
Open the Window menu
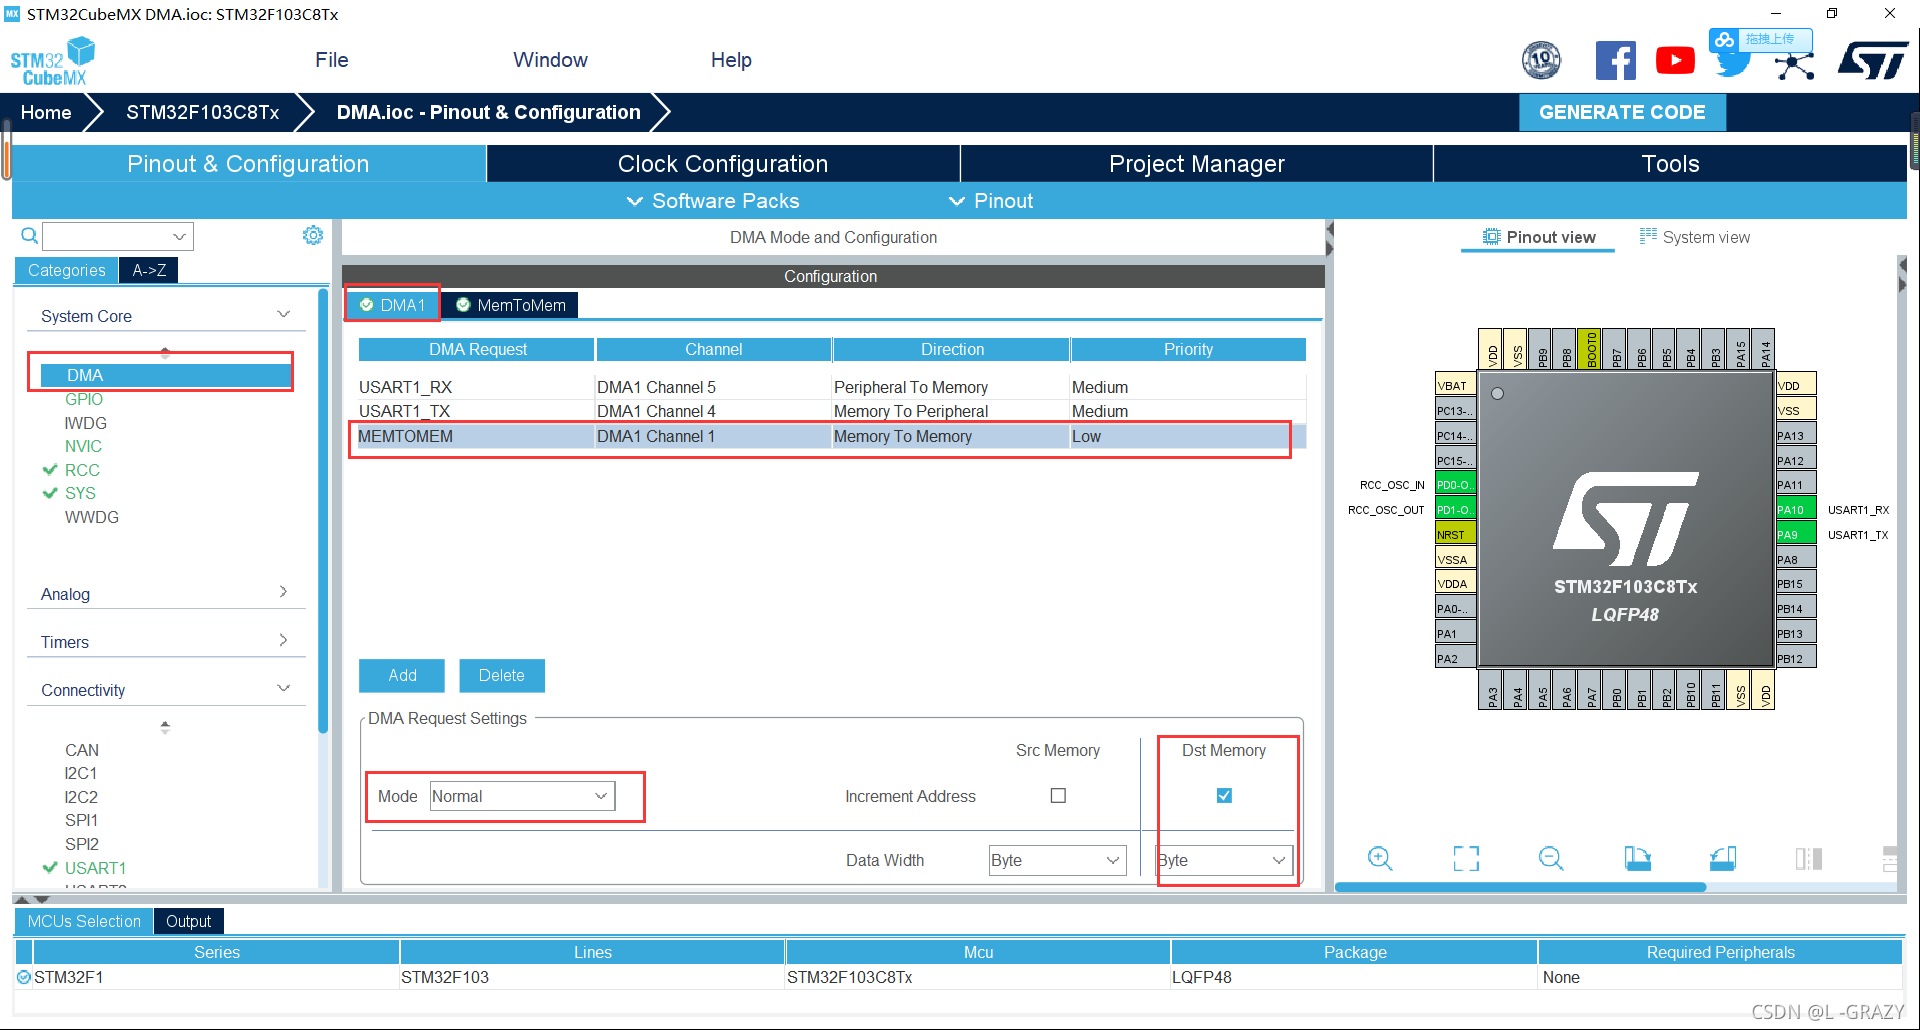point(550,60)
